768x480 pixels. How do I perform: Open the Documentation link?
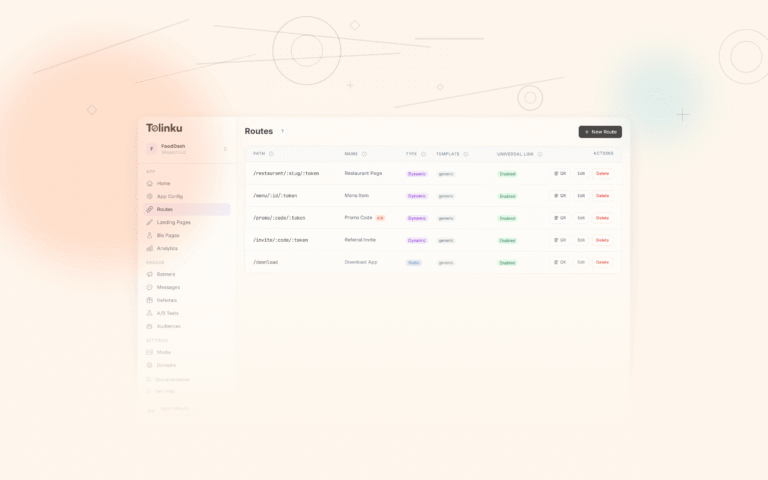tap(168, 380)
